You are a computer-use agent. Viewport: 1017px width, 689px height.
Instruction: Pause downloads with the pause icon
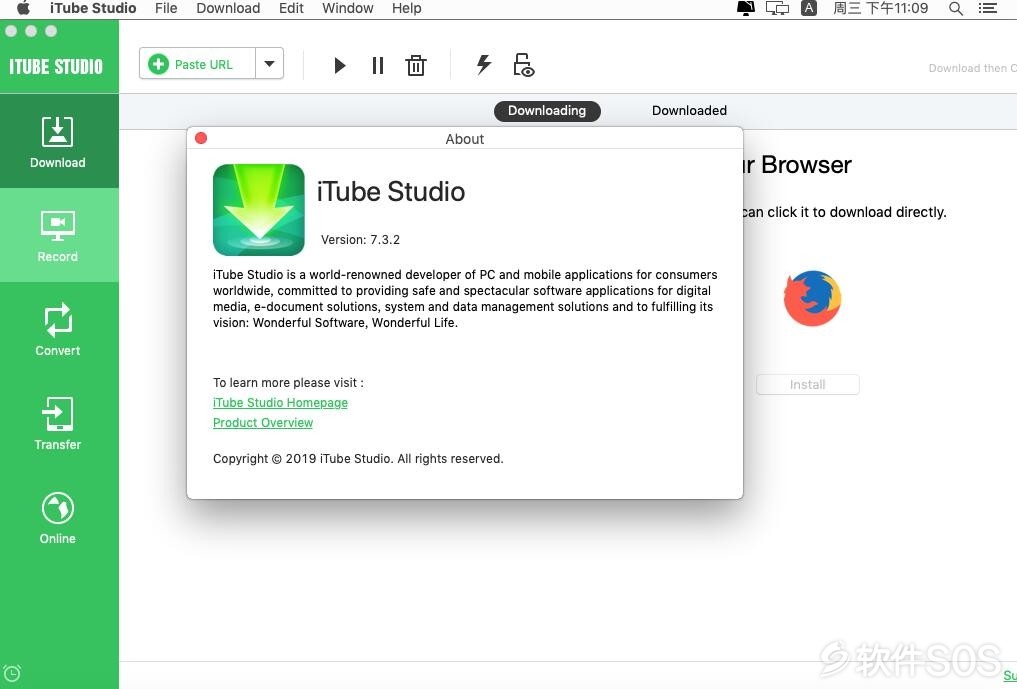click(377, 66)
